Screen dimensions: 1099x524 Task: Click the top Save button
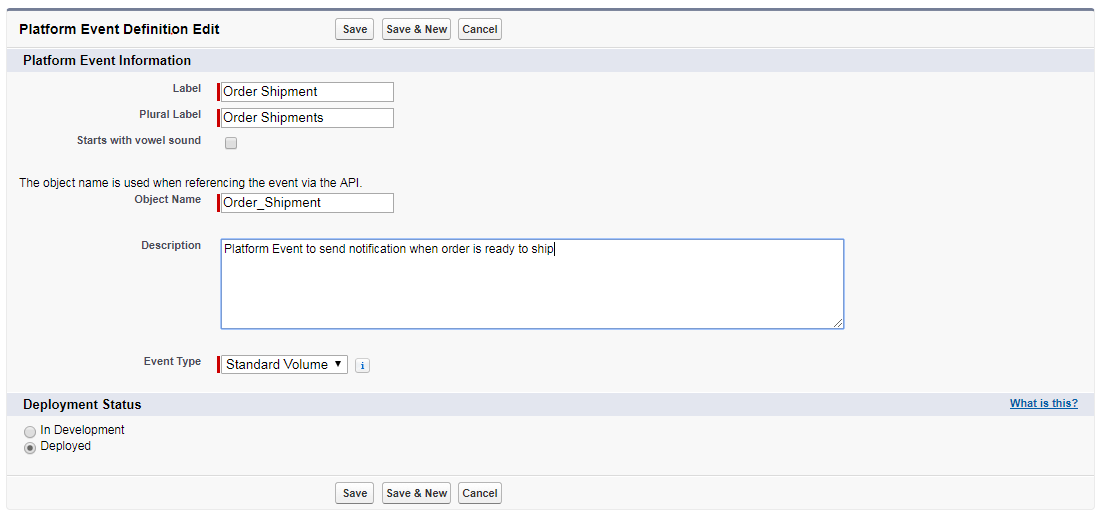click(355, 29)
